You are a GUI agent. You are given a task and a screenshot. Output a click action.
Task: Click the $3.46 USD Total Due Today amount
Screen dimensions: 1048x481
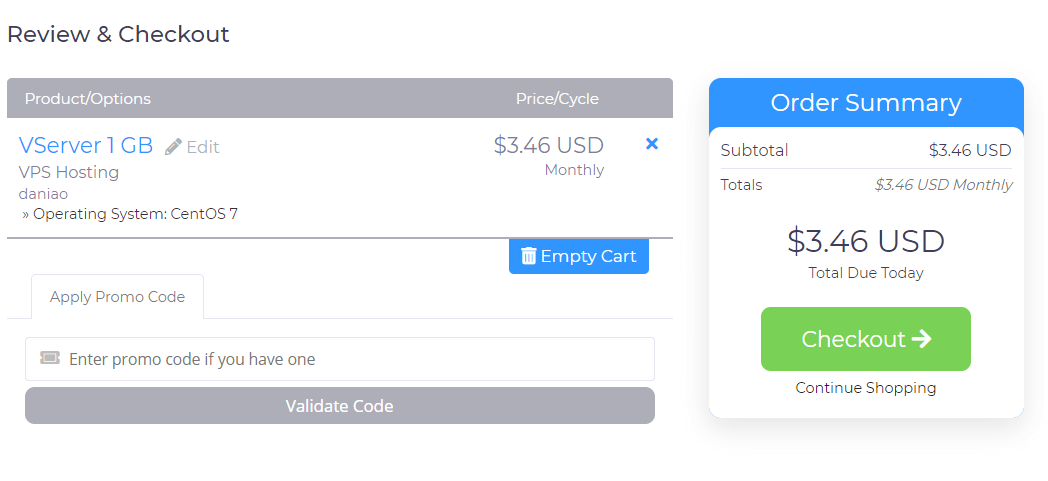(866, 241)
